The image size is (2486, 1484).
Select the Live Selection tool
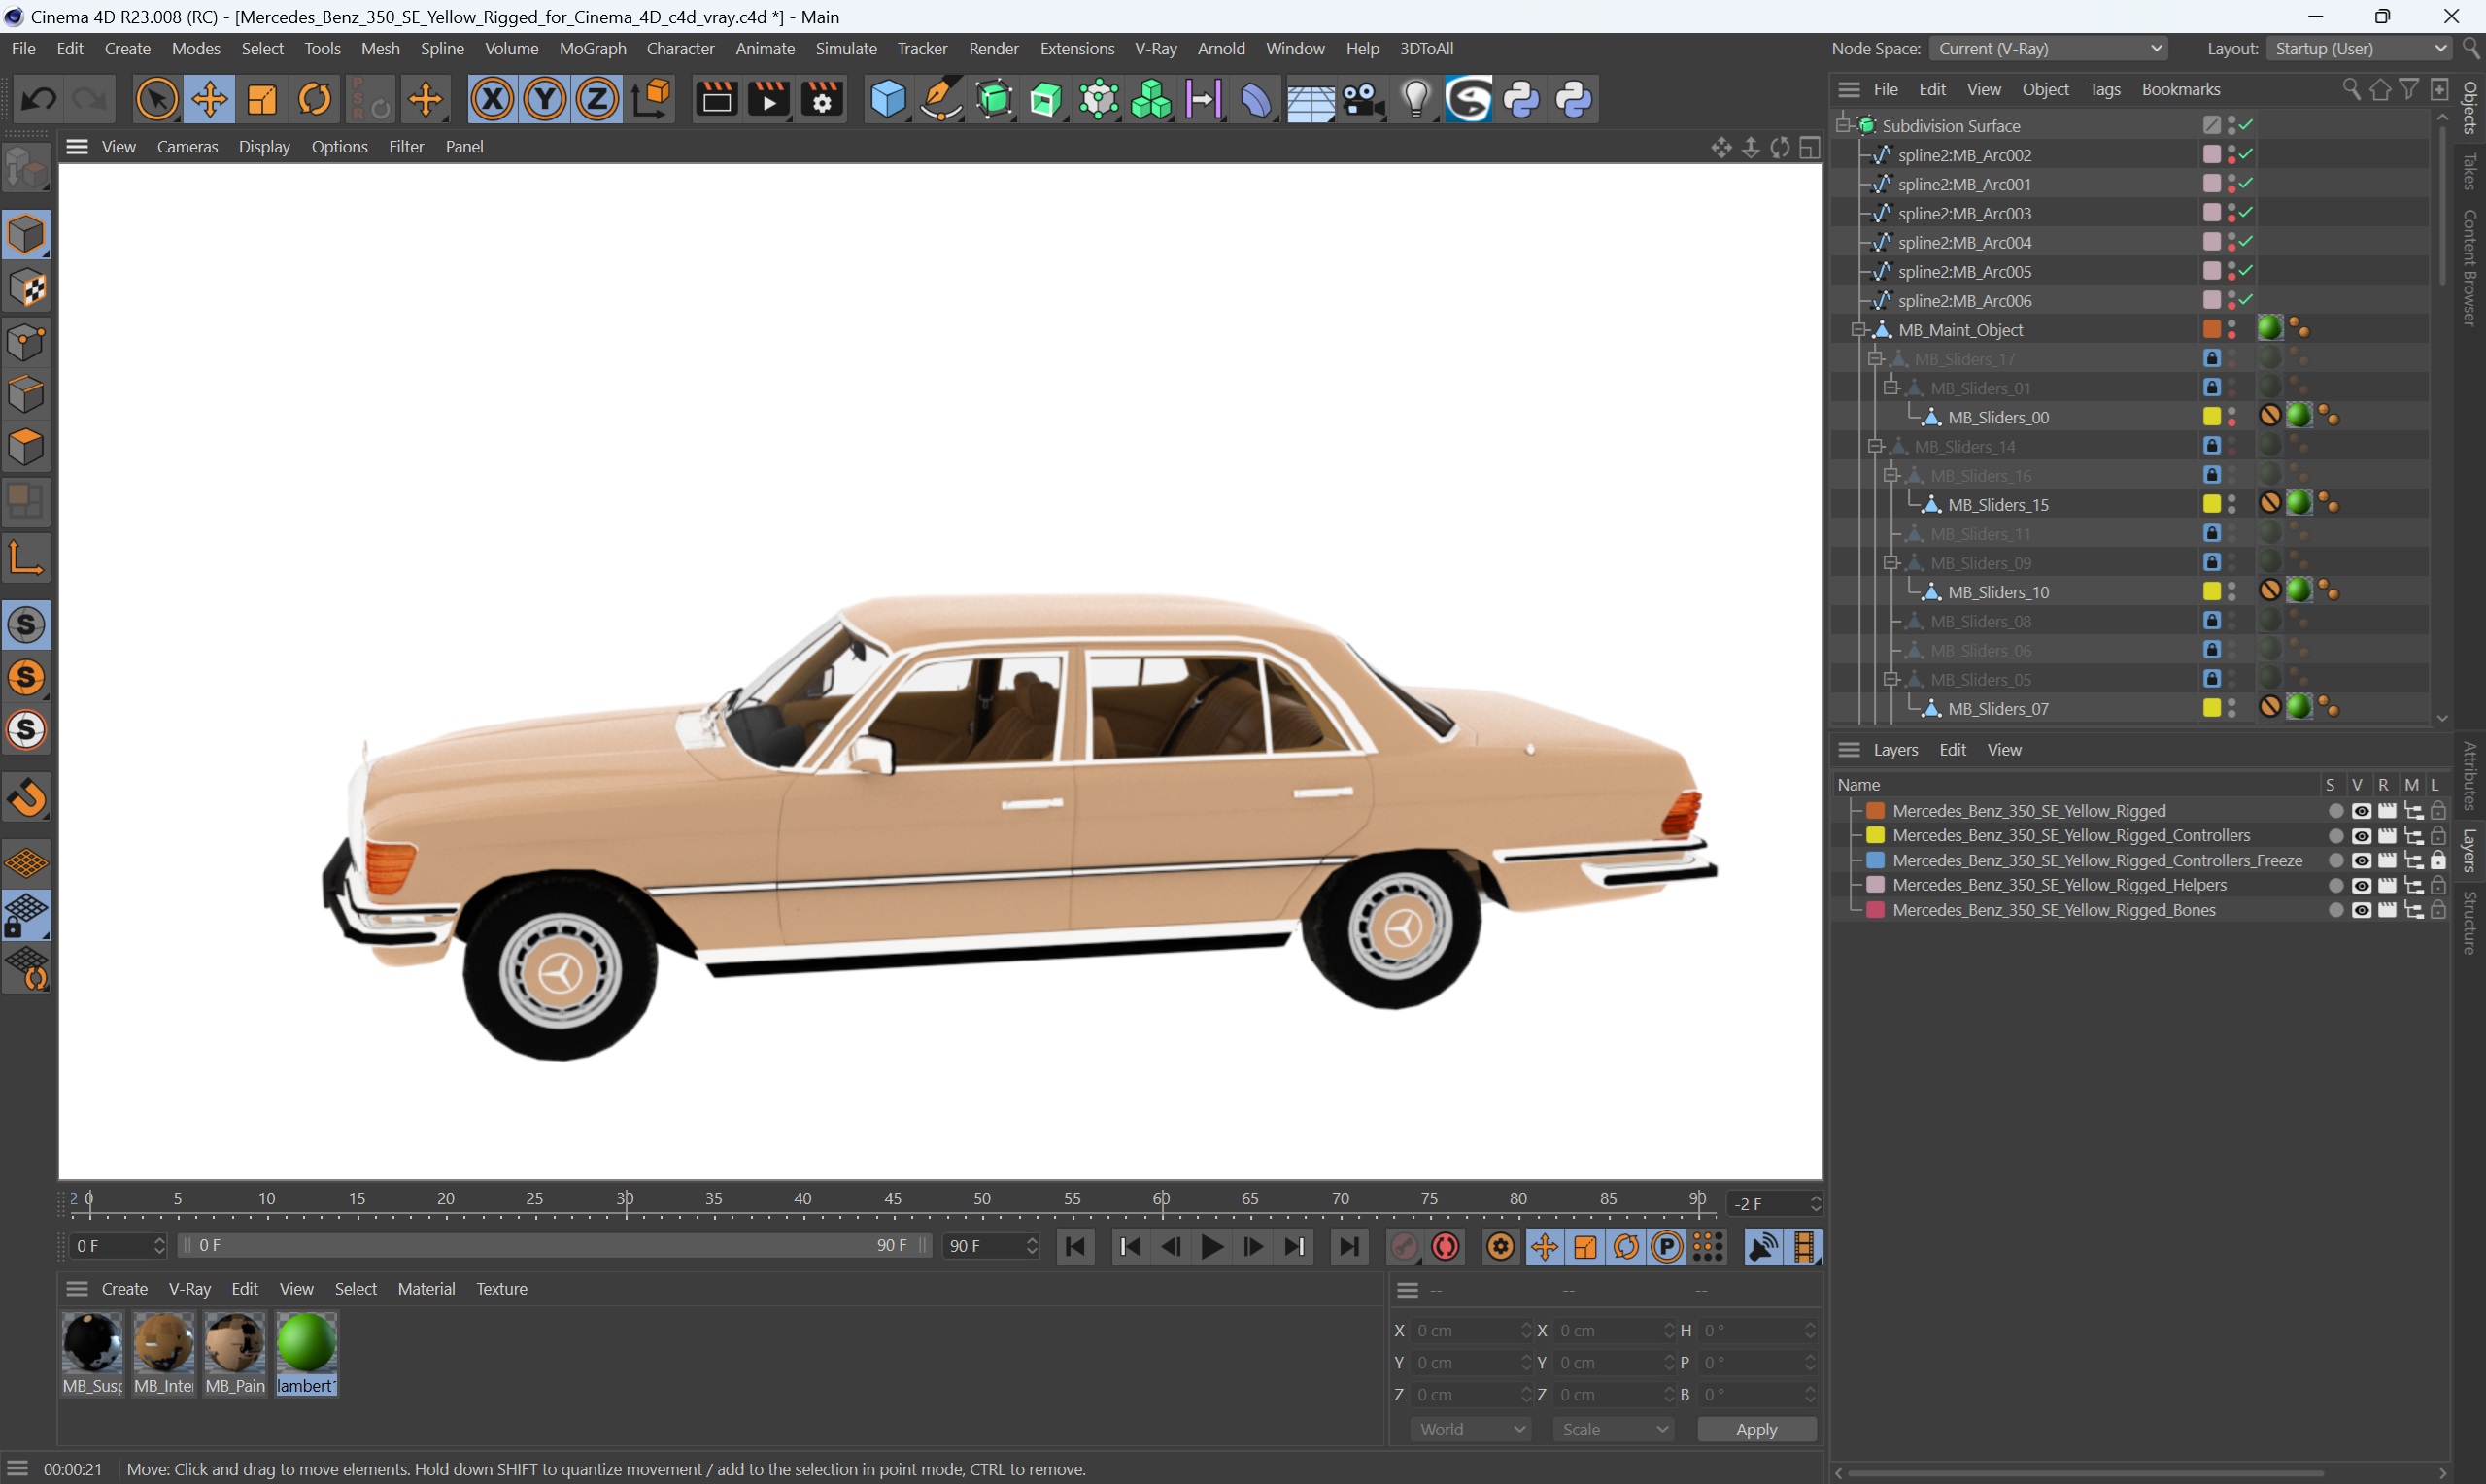click(x=157, y=99)
